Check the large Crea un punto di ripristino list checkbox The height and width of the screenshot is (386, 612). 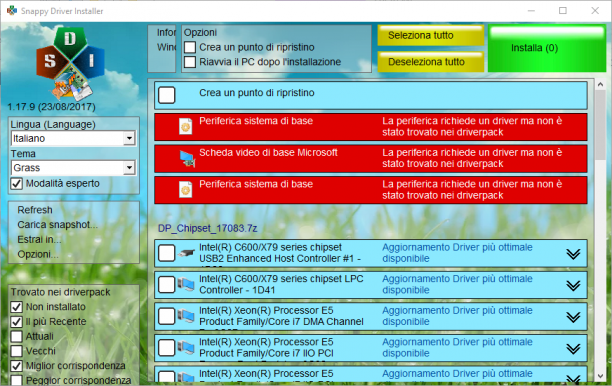click(167, 95)
